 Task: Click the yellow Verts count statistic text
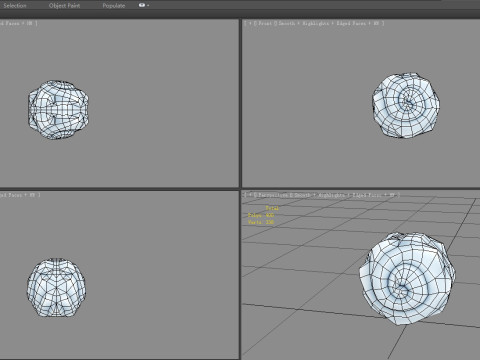pyautogui.click(x=261, y=222)
